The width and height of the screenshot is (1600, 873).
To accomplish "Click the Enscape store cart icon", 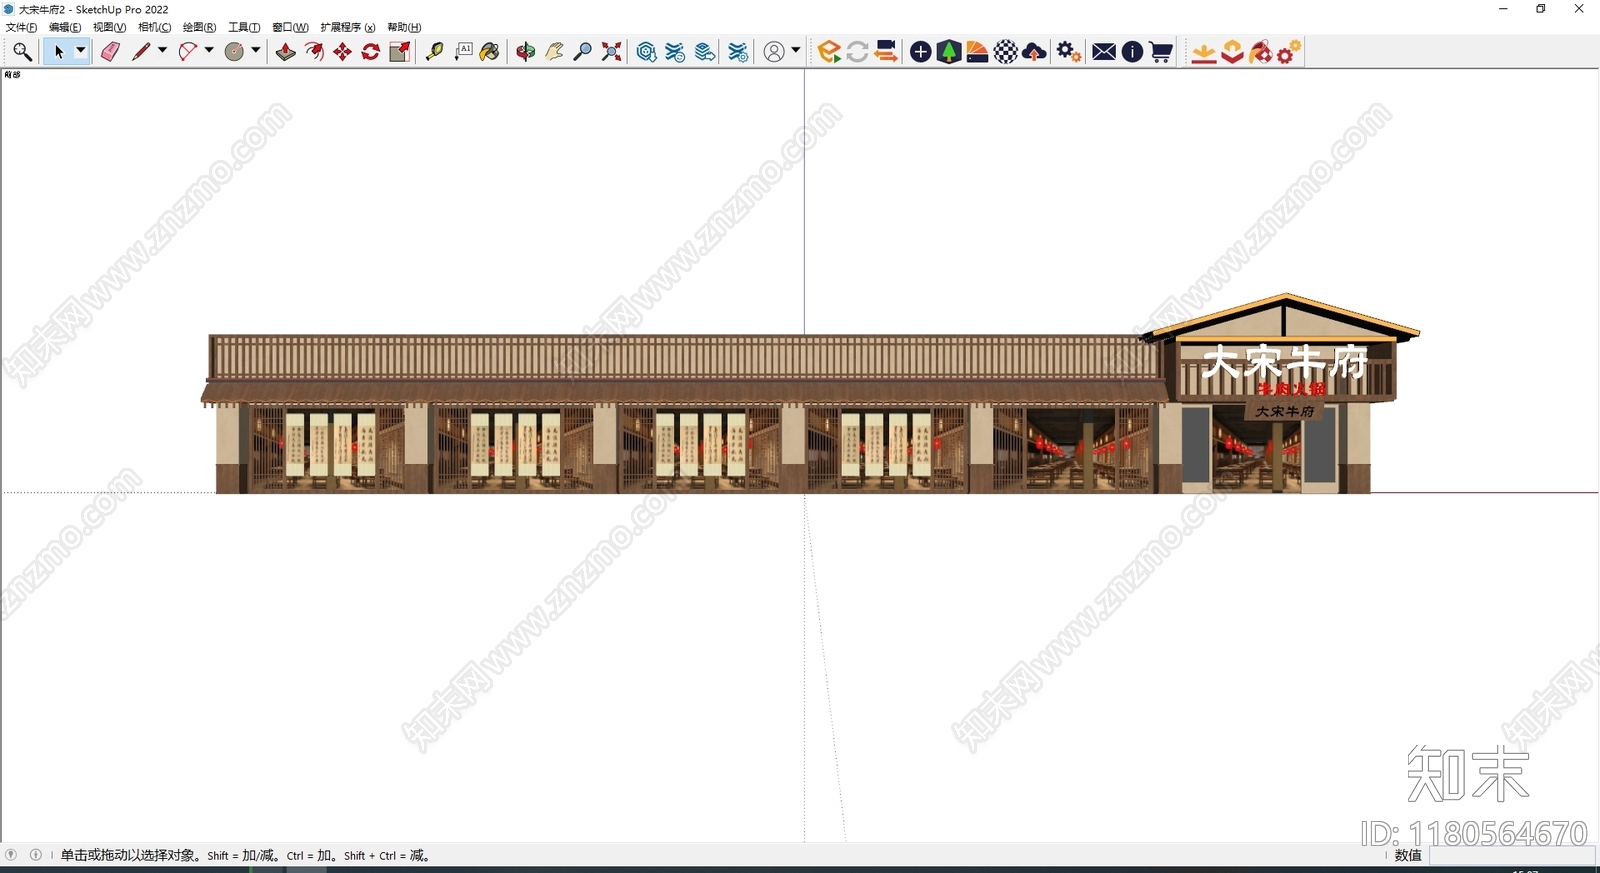I will pos(1161,52).
